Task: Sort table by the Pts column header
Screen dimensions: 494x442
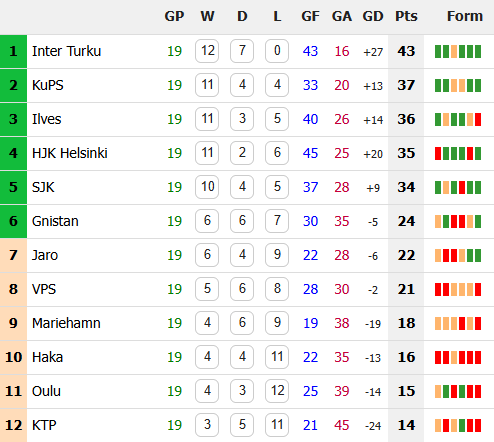Action: [x=406, y=16]
